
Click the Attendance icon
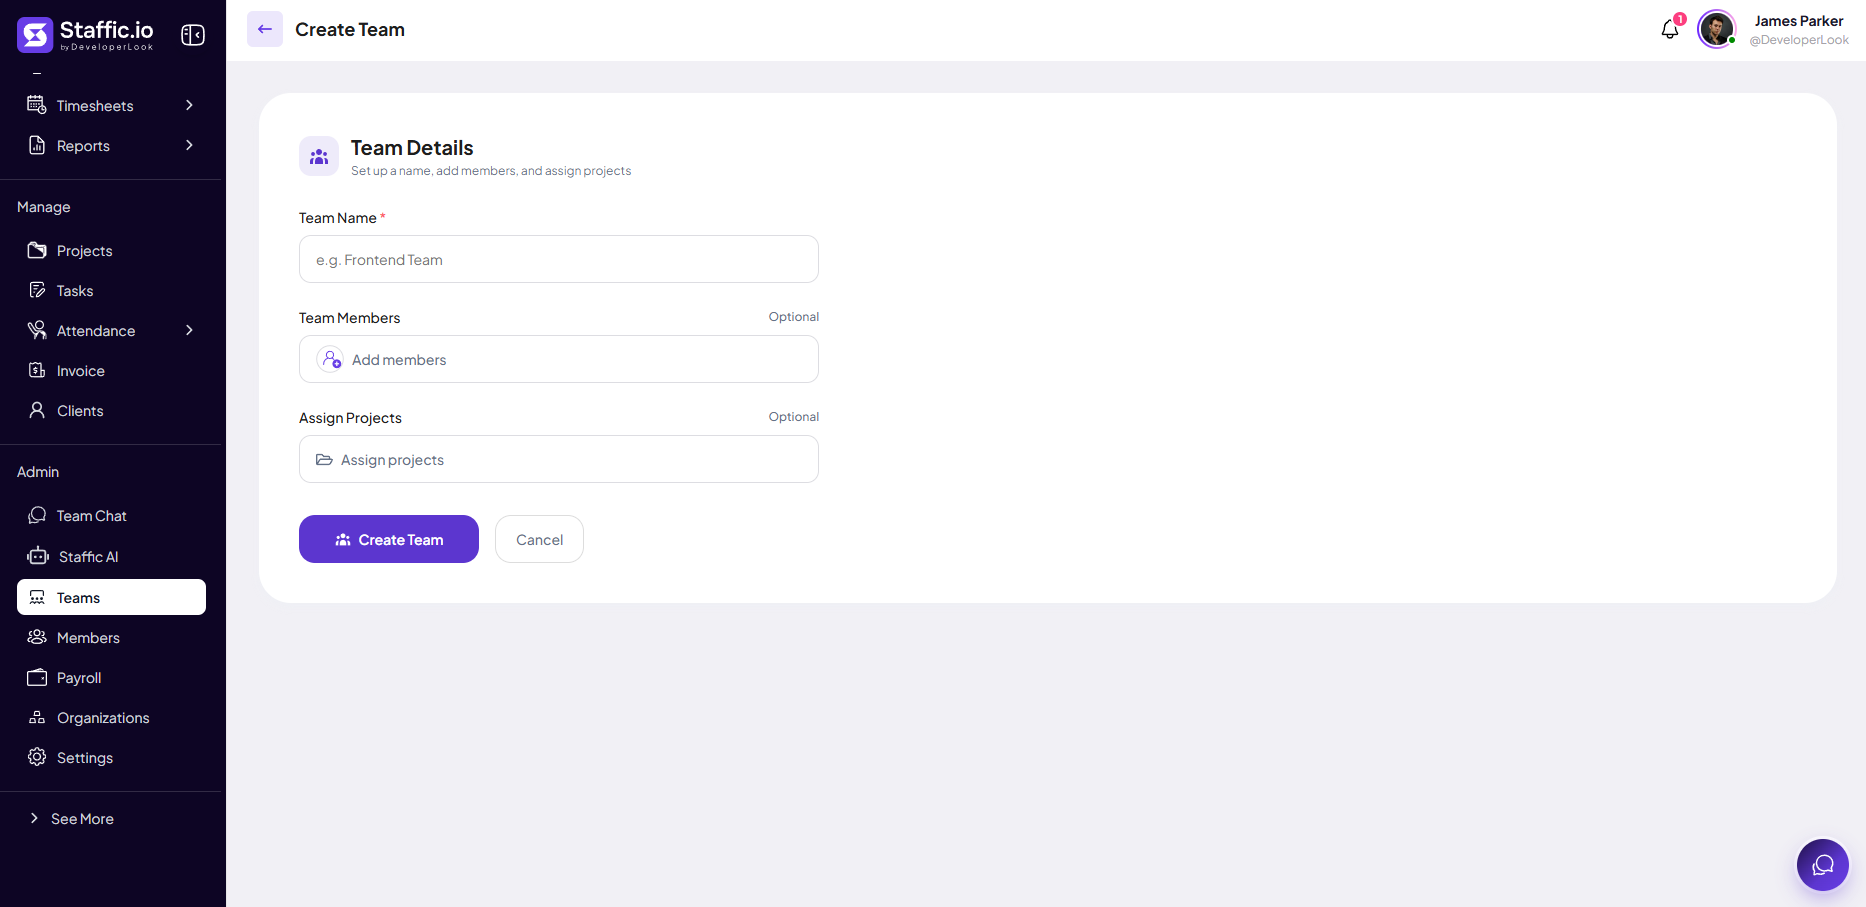(37, 330)
